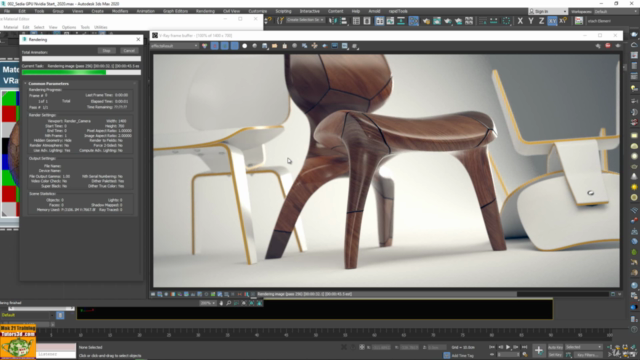Click the checkered material sample thumbnail
This screenshot has width=640, height=360.
(9, 153)
